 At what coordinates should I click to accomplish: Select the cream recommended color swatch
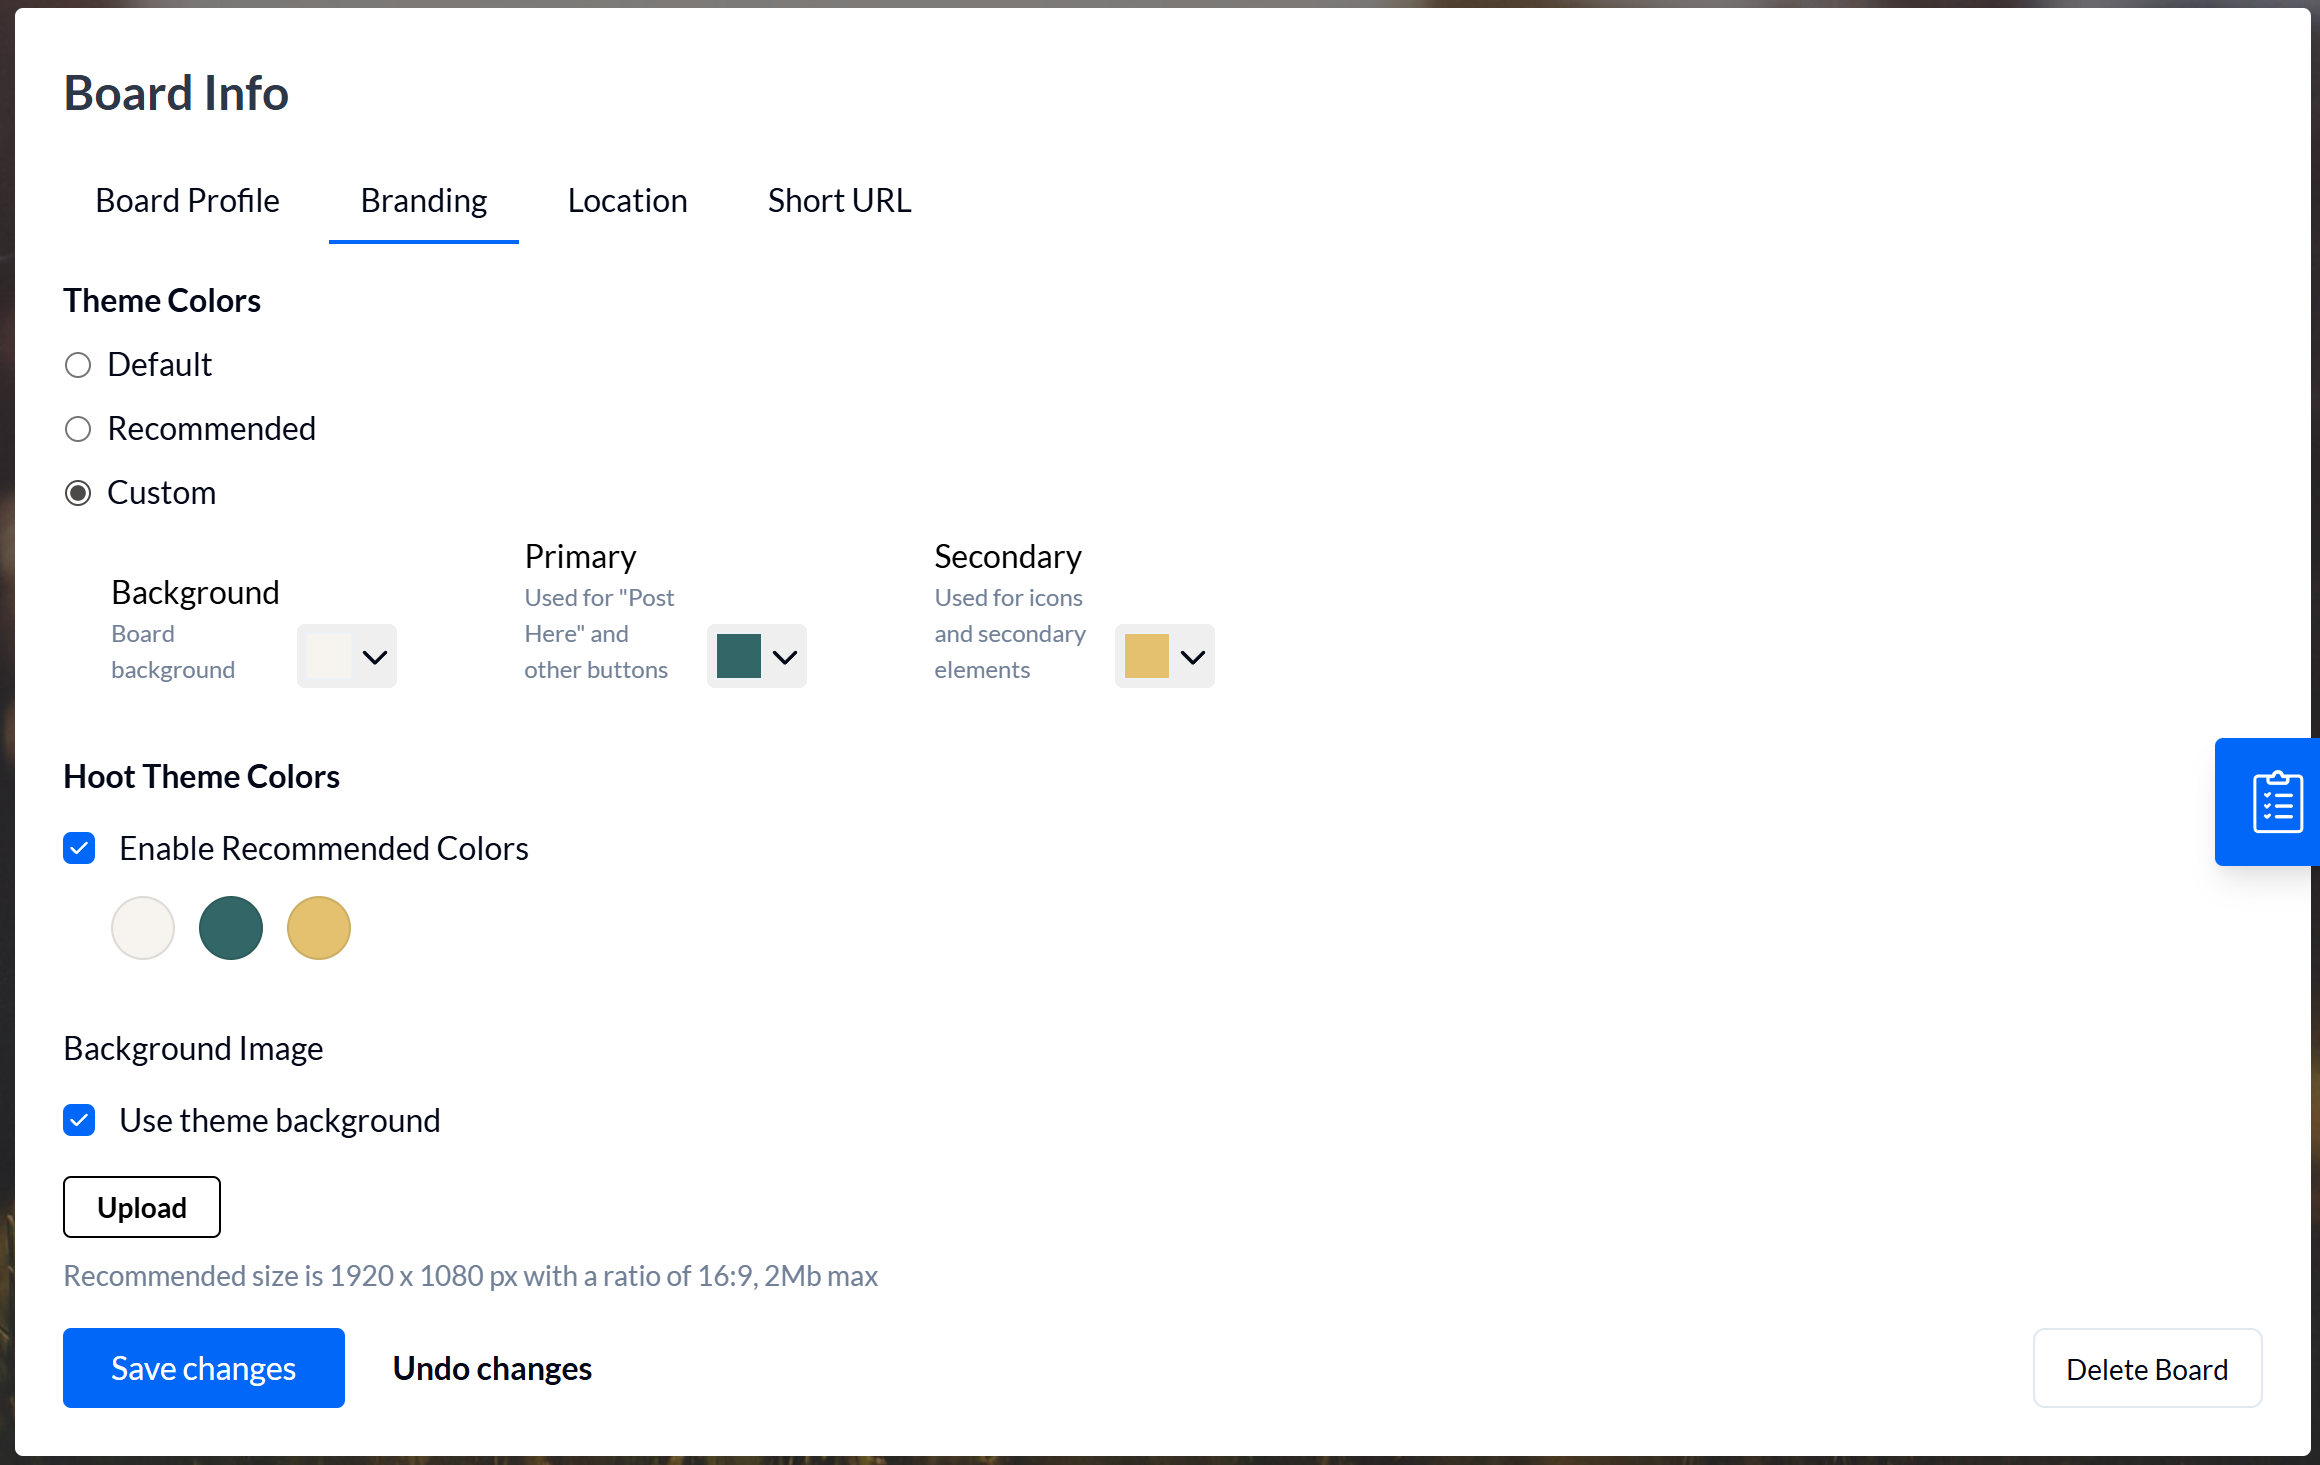tap(143, 928)
